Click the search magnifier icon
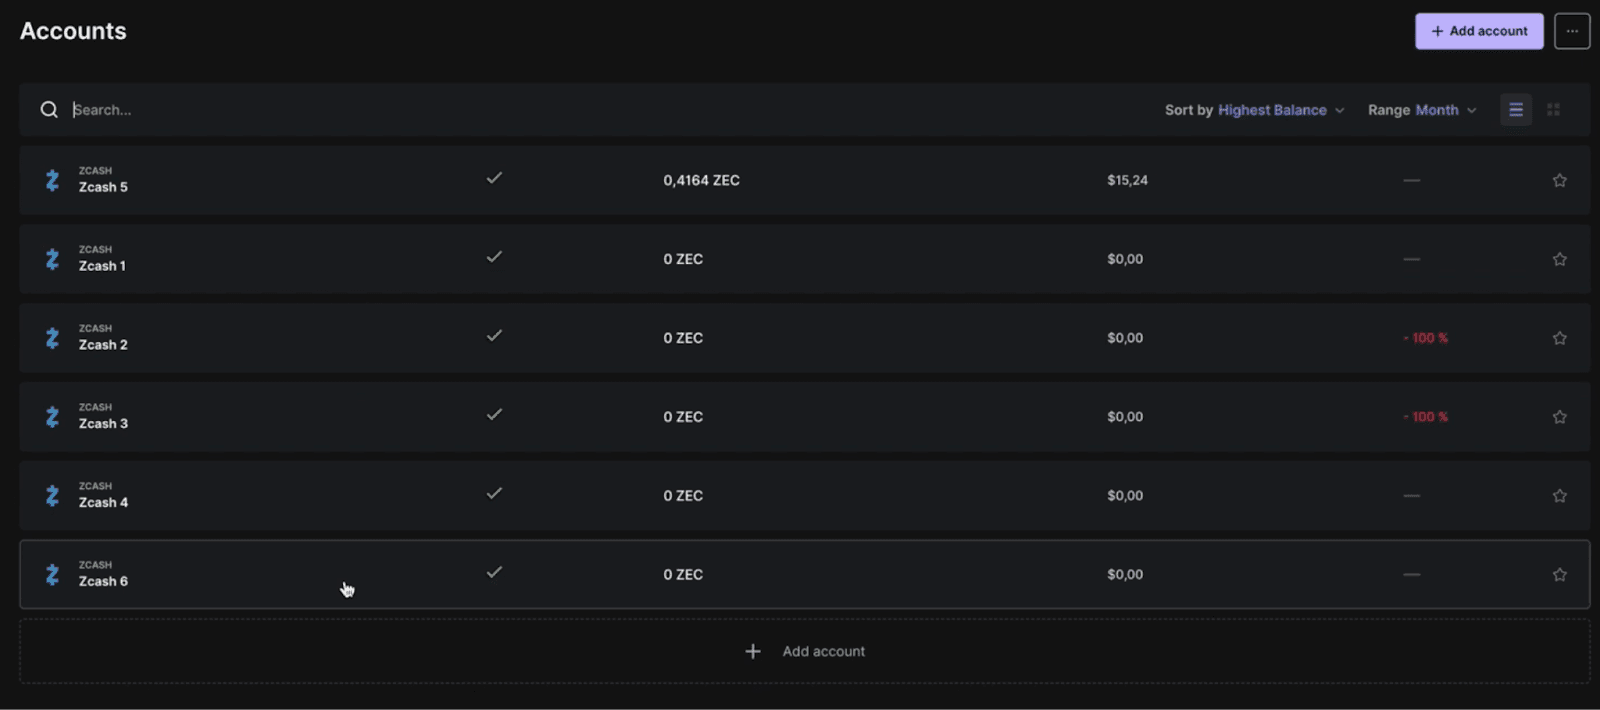 [49, 110]
